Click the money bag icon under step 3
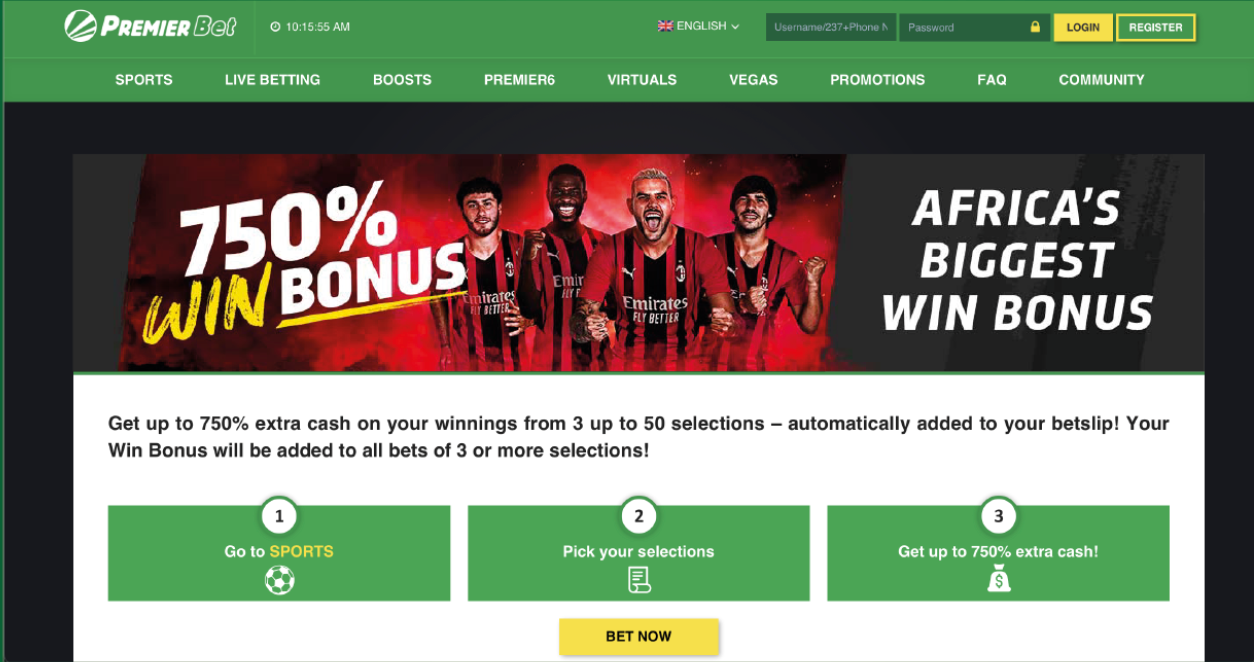 [x=998, y=579]
